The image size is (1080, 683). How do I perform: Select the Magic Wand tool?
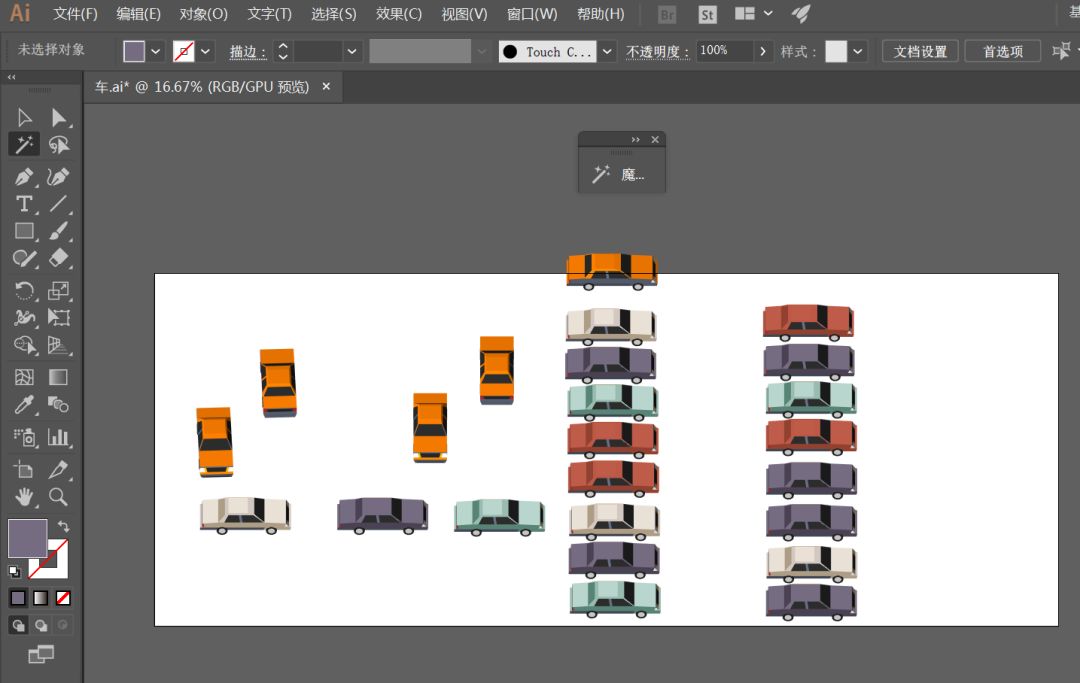coord(24,145)
